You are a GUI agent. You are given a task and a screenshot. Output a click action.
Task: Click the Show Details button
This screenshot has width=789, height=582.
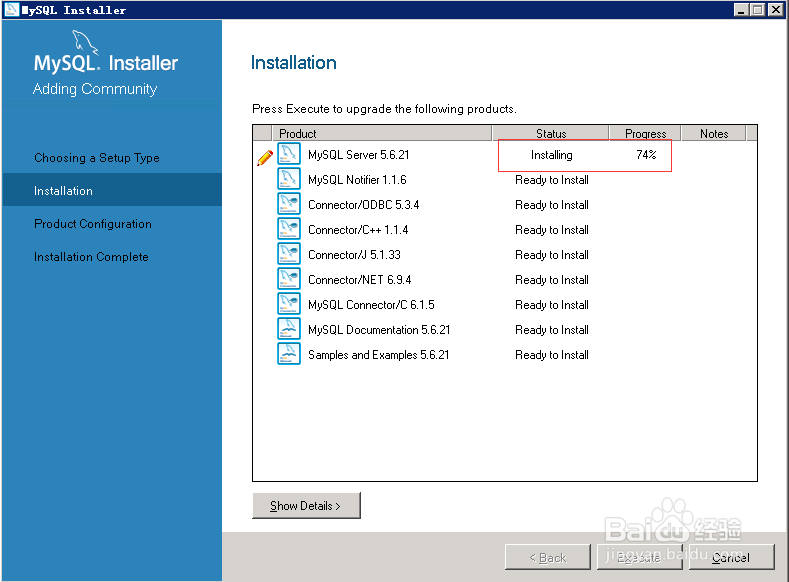click(x=306, y=506)
